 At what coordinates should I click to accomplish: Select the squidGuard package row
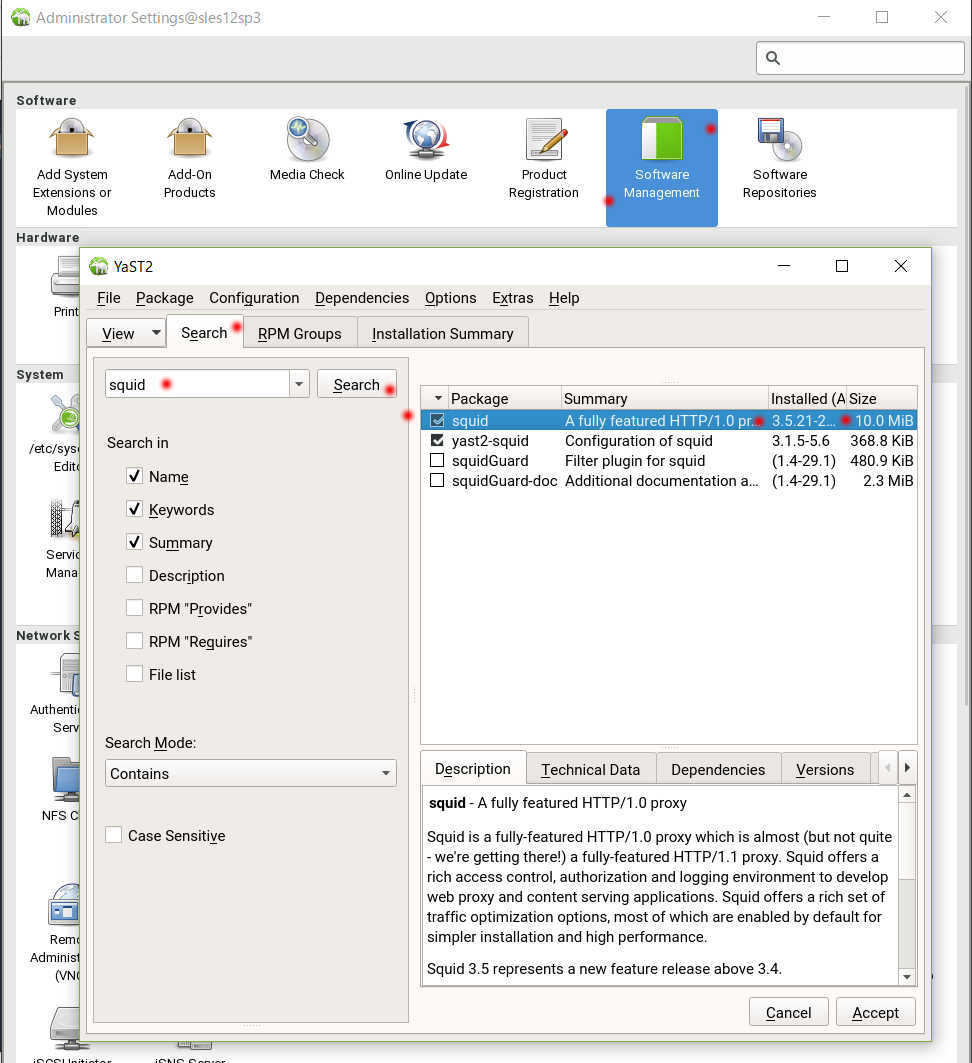(668, 460)
